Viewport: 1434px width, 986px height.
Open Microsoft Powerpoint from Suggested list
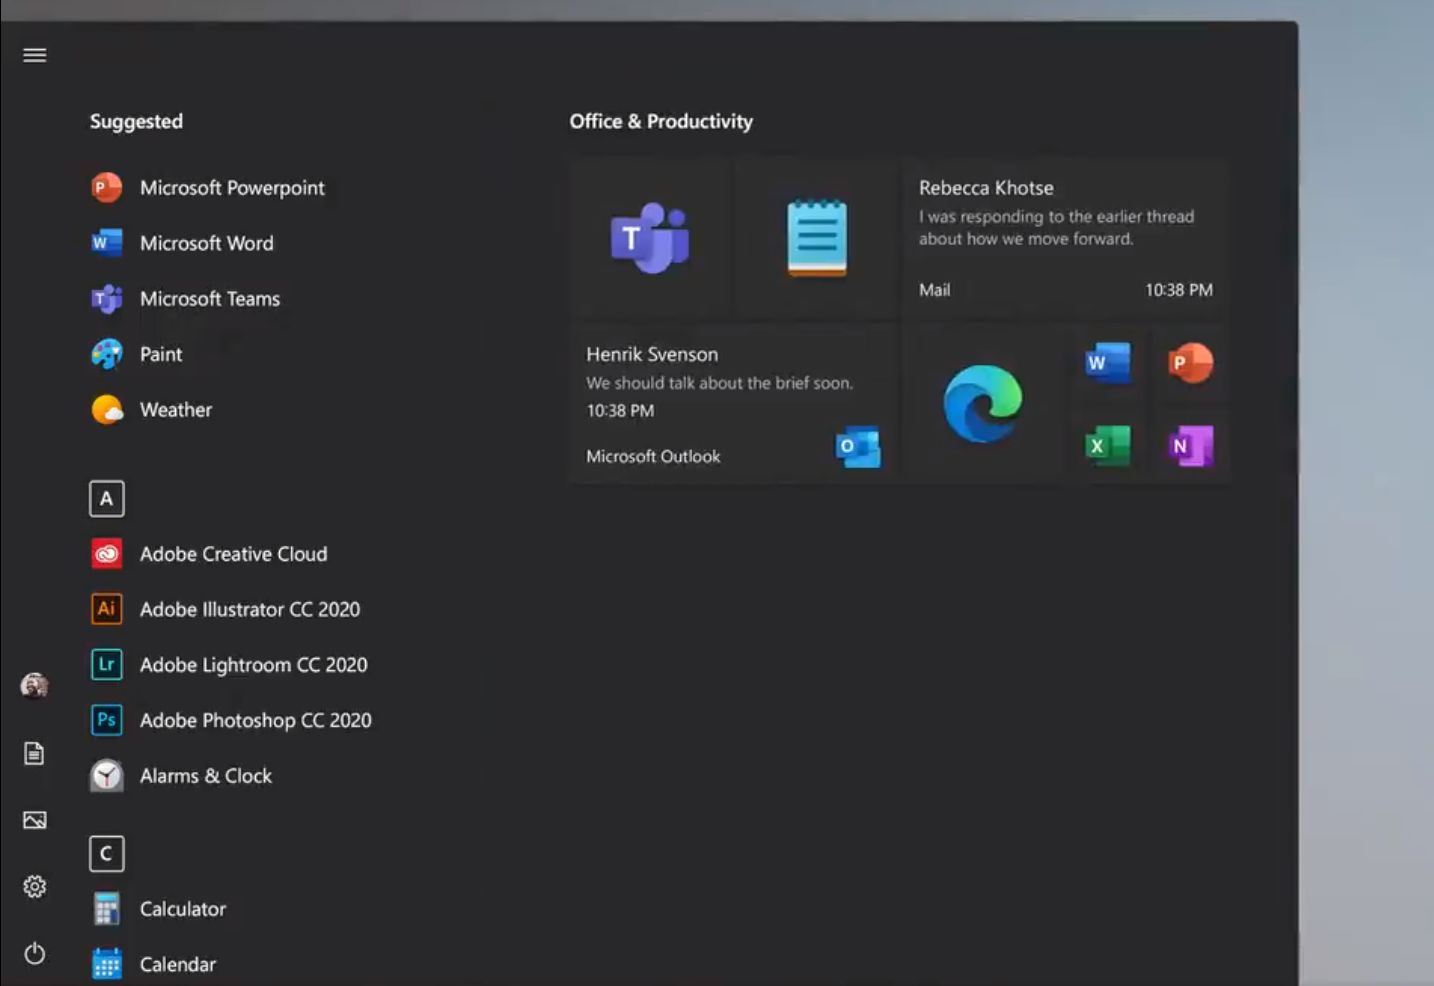tap(208, 188)
